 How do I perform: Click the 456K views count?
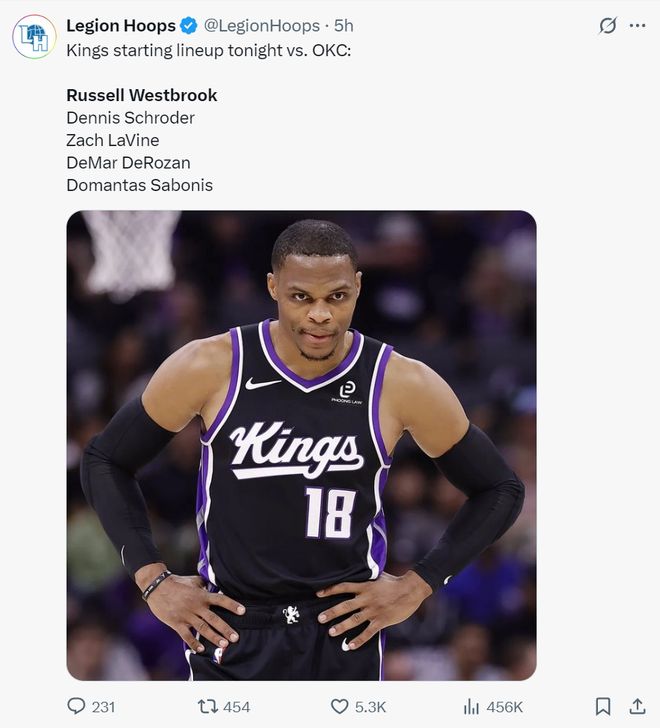click(504, 707)
